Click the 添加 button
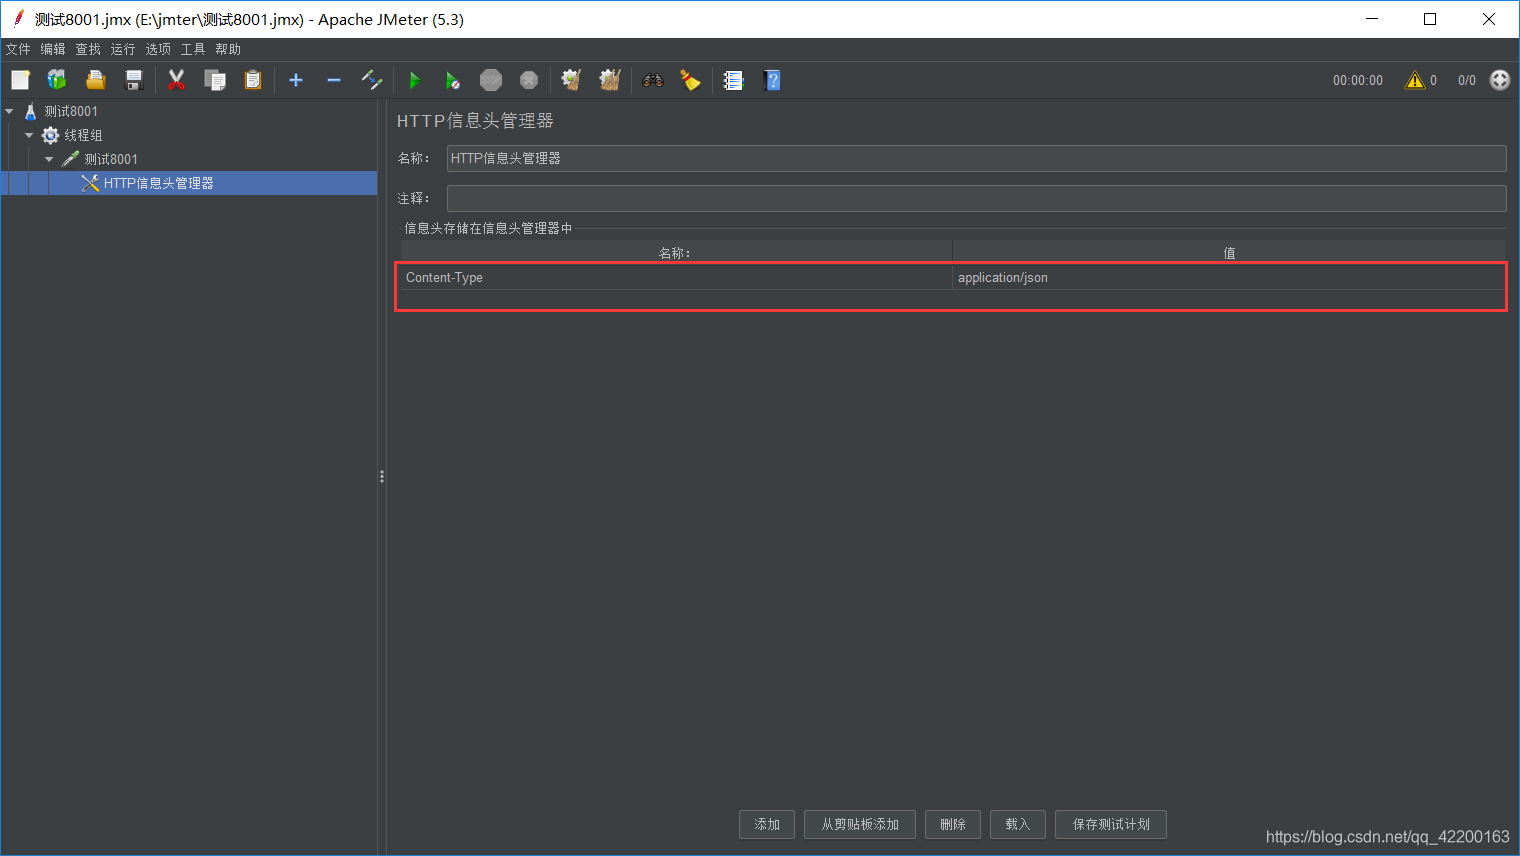 [767, 824]
